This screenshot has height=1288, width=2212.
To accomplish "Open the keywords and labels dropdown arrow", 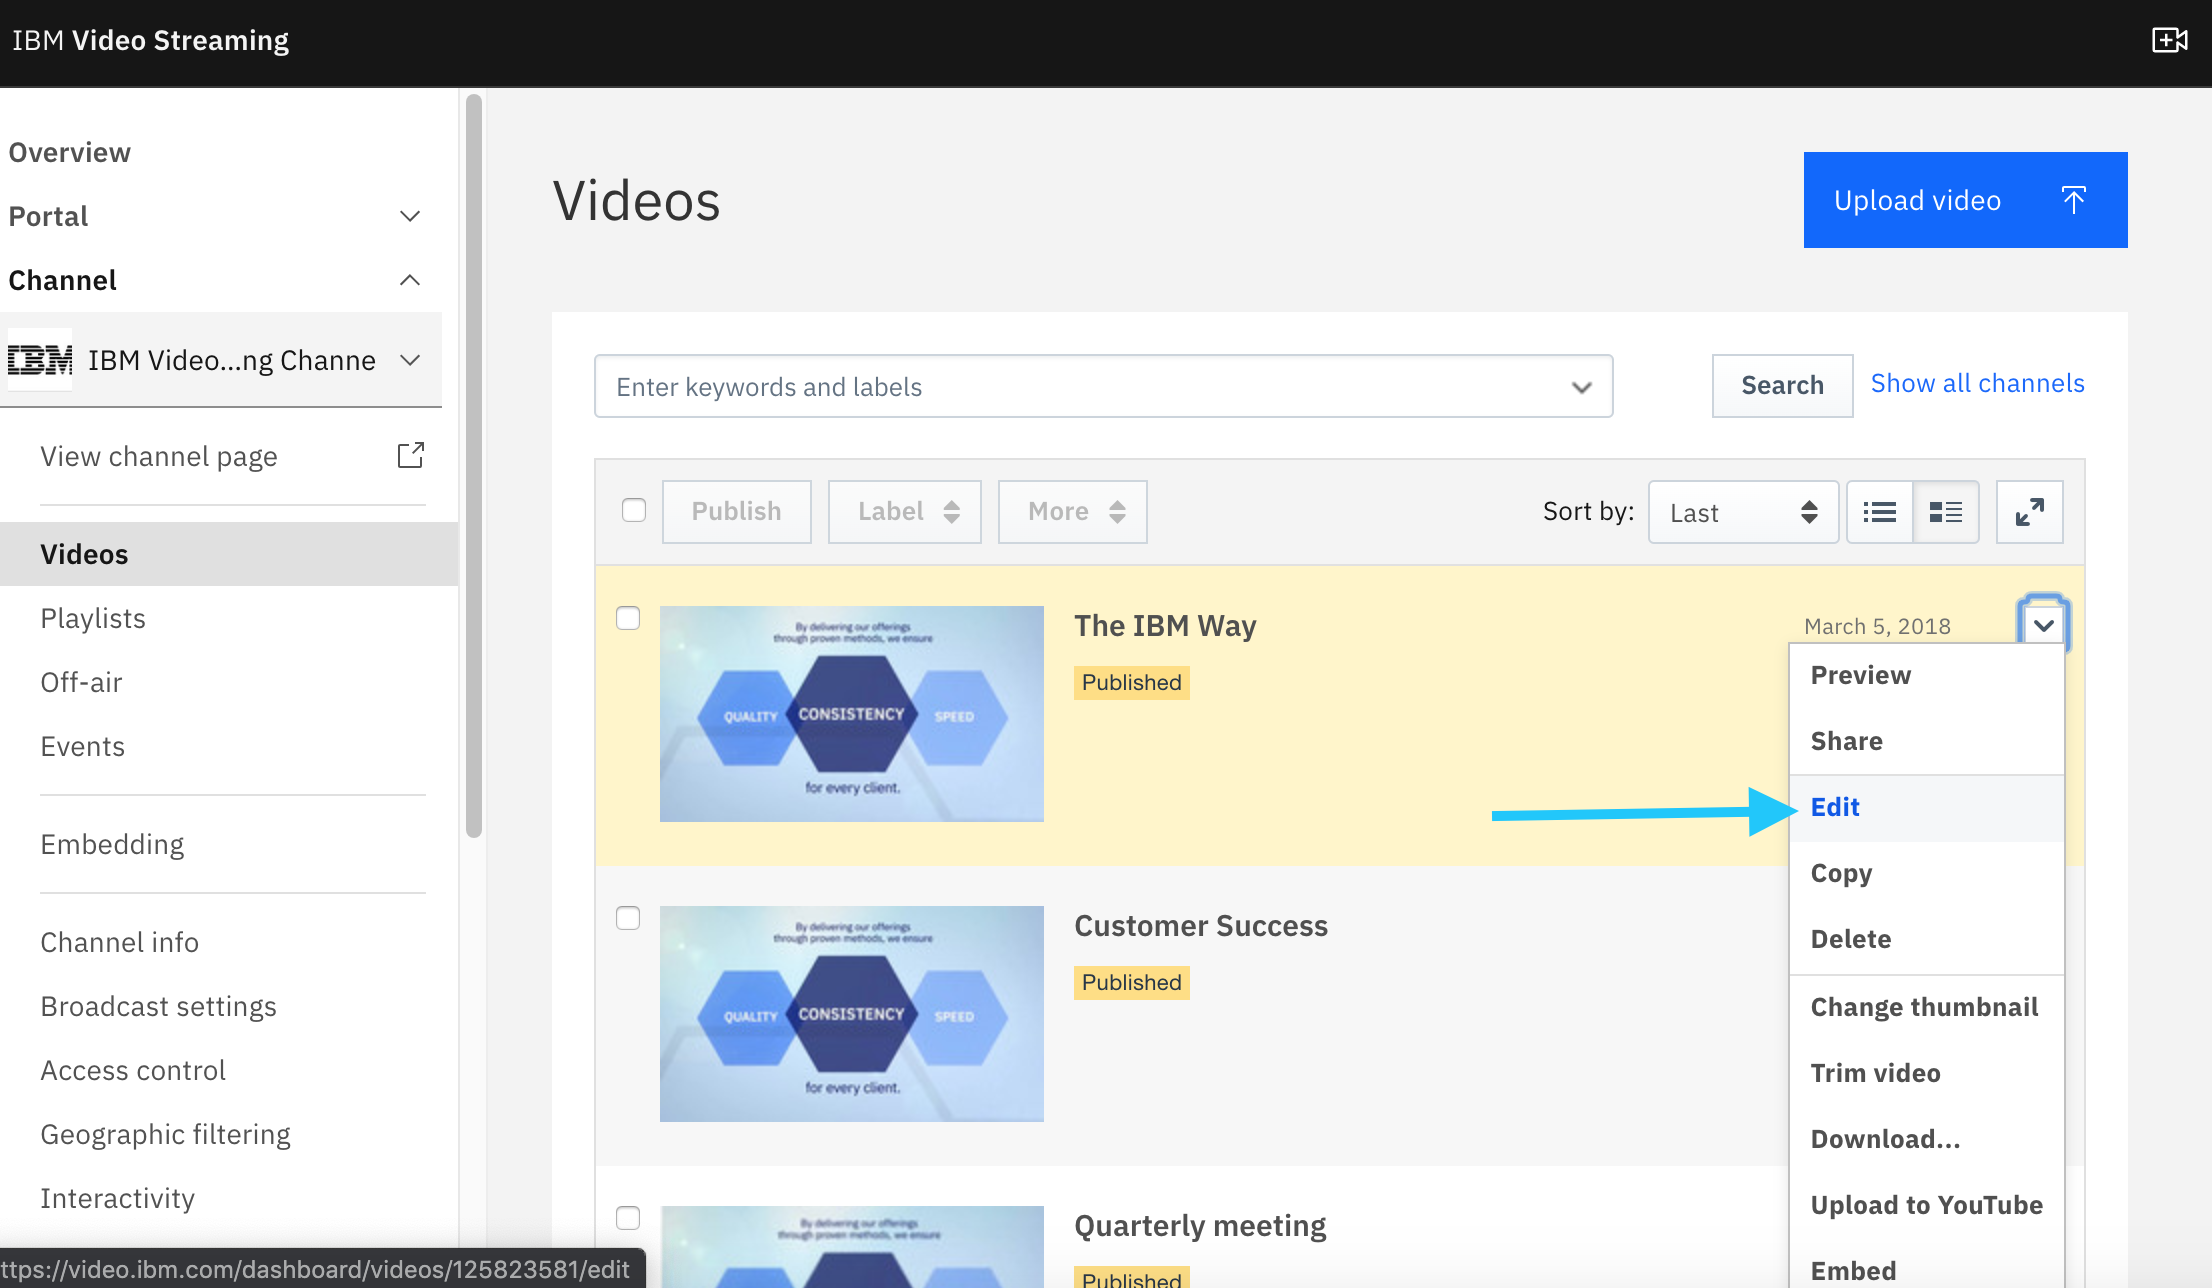I will pos(1581,387).
